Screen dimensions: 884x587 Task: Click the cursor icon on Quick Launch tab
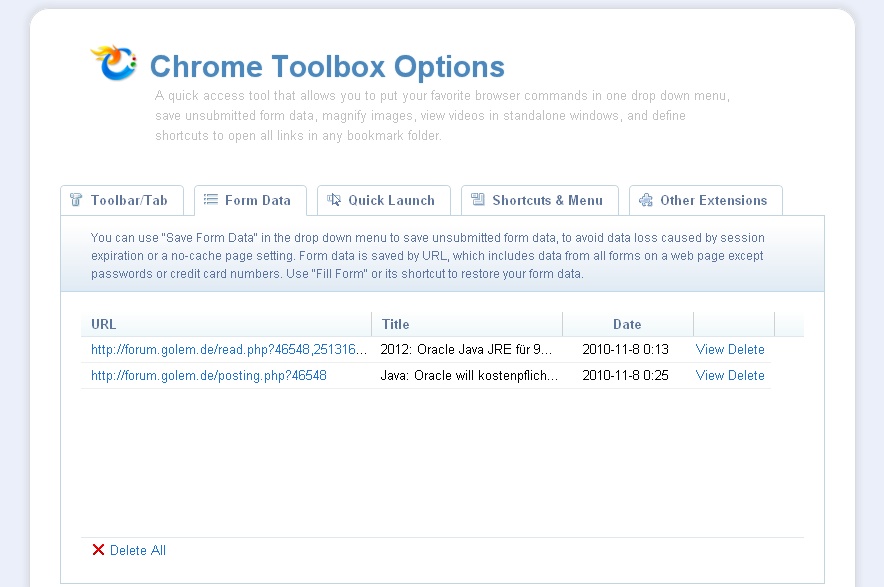click(x=334, y=199)
